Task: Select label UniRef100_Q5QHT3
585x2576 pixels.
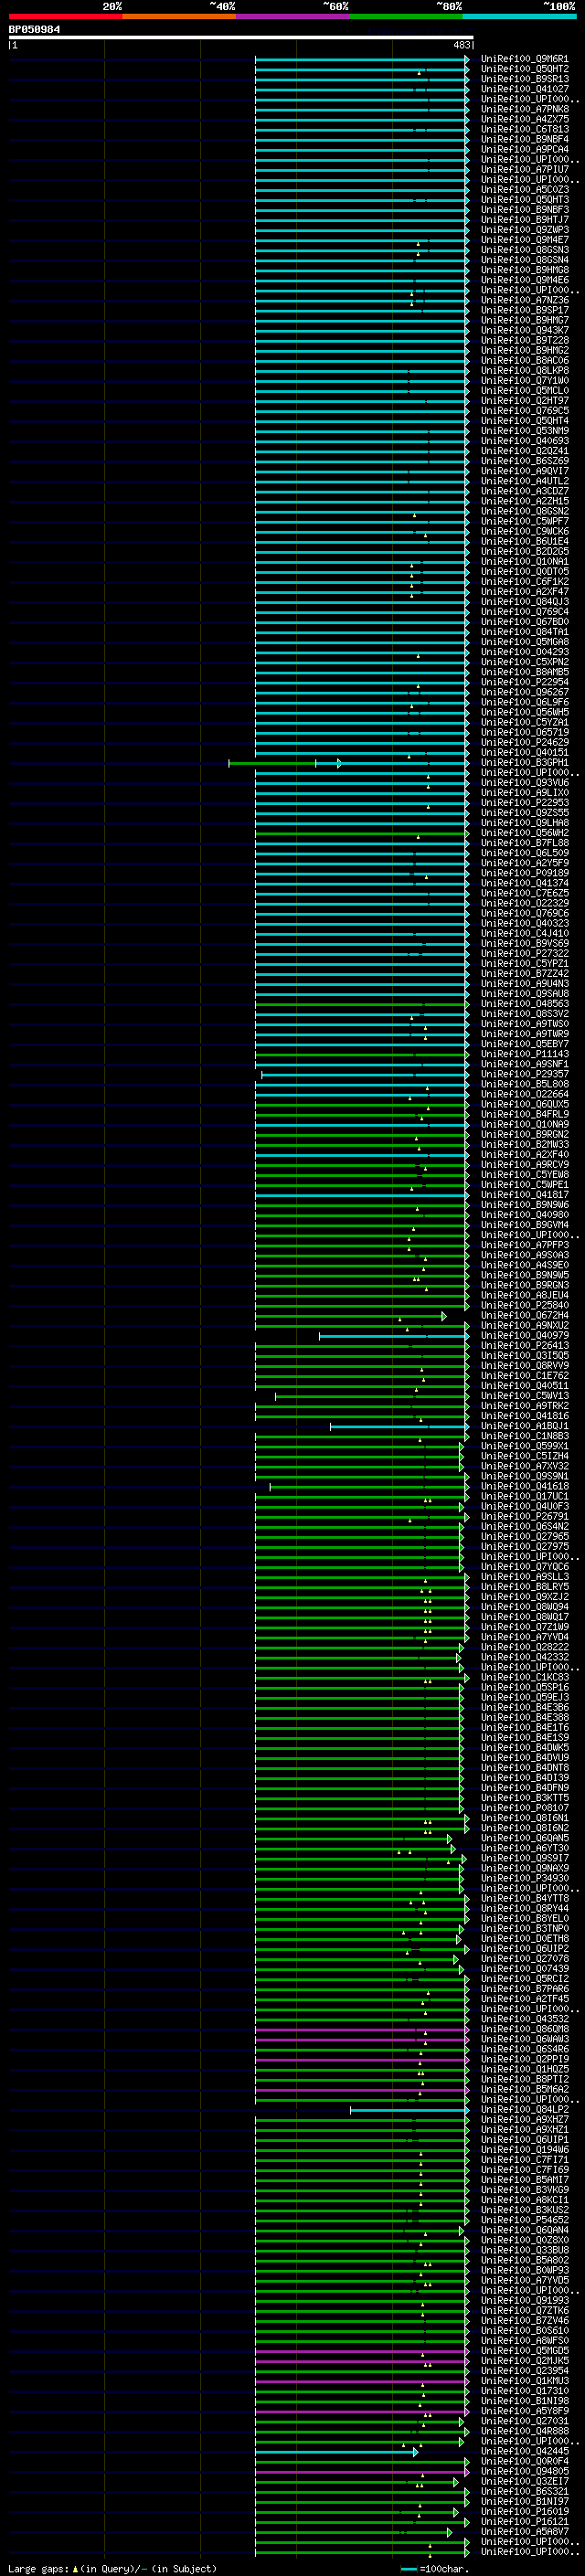Action: (524, 199)
